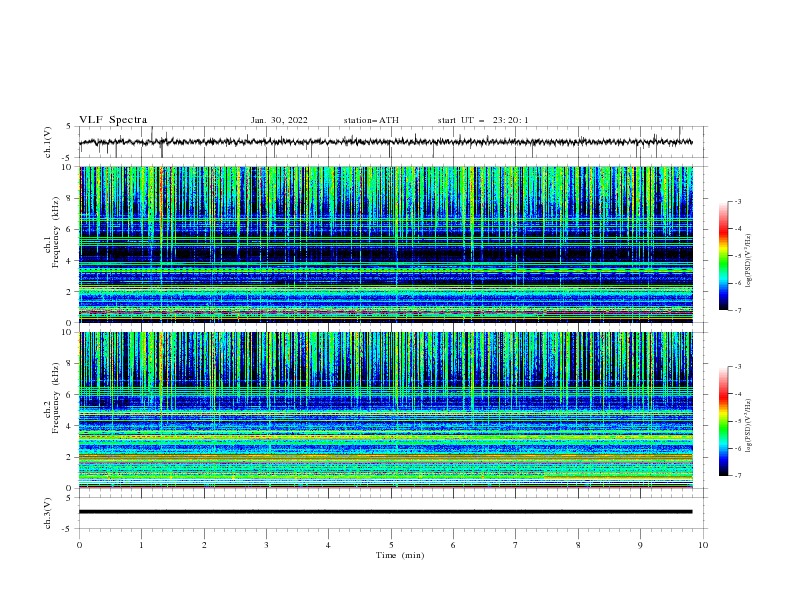
Task: Click time-axis tick label "10" at the right end
Action: pyautogui.click(x=703, y=545)
